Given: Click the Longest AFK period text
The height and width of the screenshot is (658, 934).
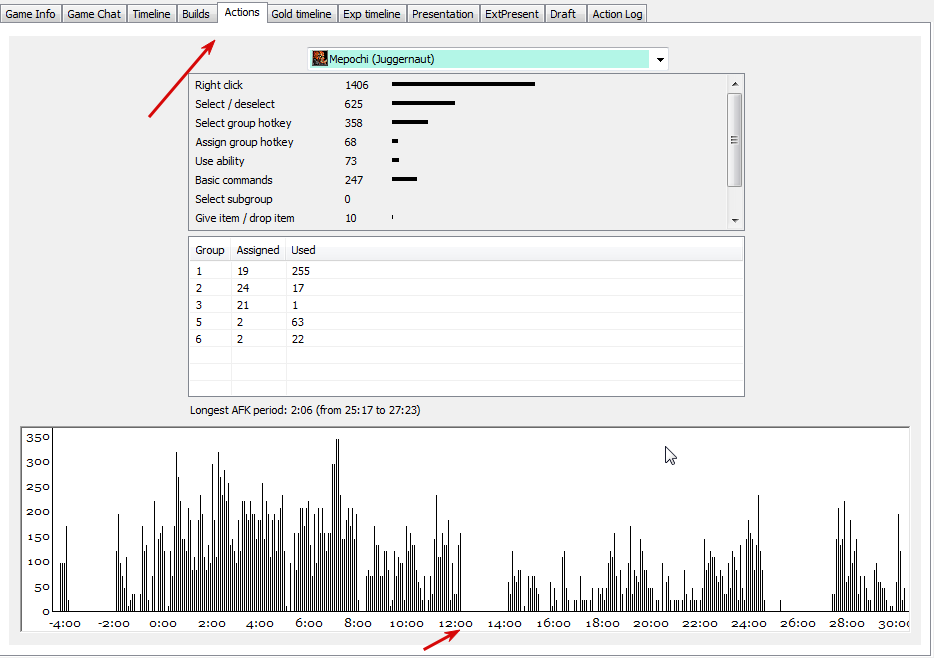Looking at the screenshot, I should pos(305,410).
